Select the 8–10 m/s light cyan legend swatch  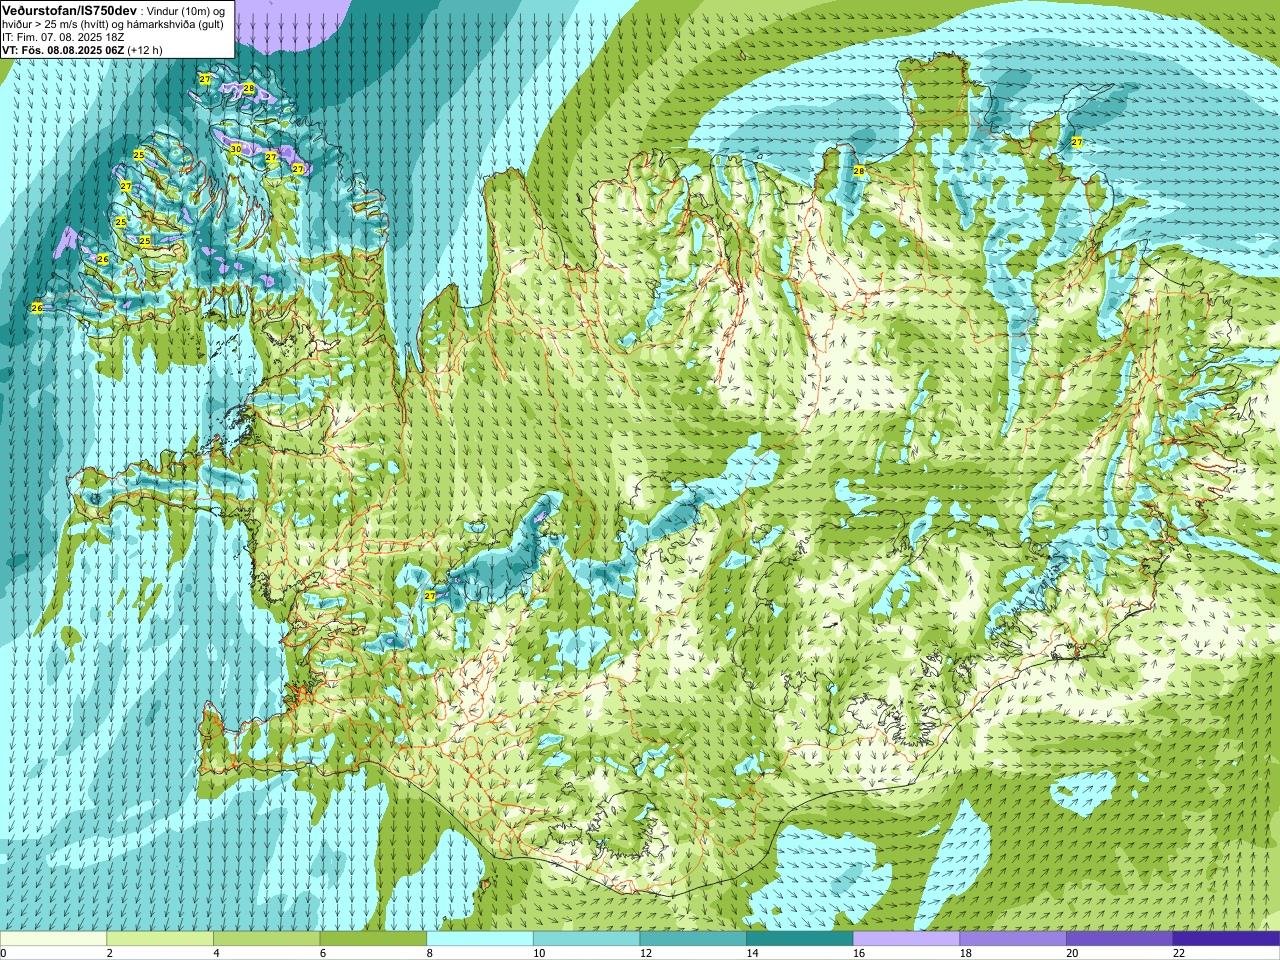coord(480,939)
